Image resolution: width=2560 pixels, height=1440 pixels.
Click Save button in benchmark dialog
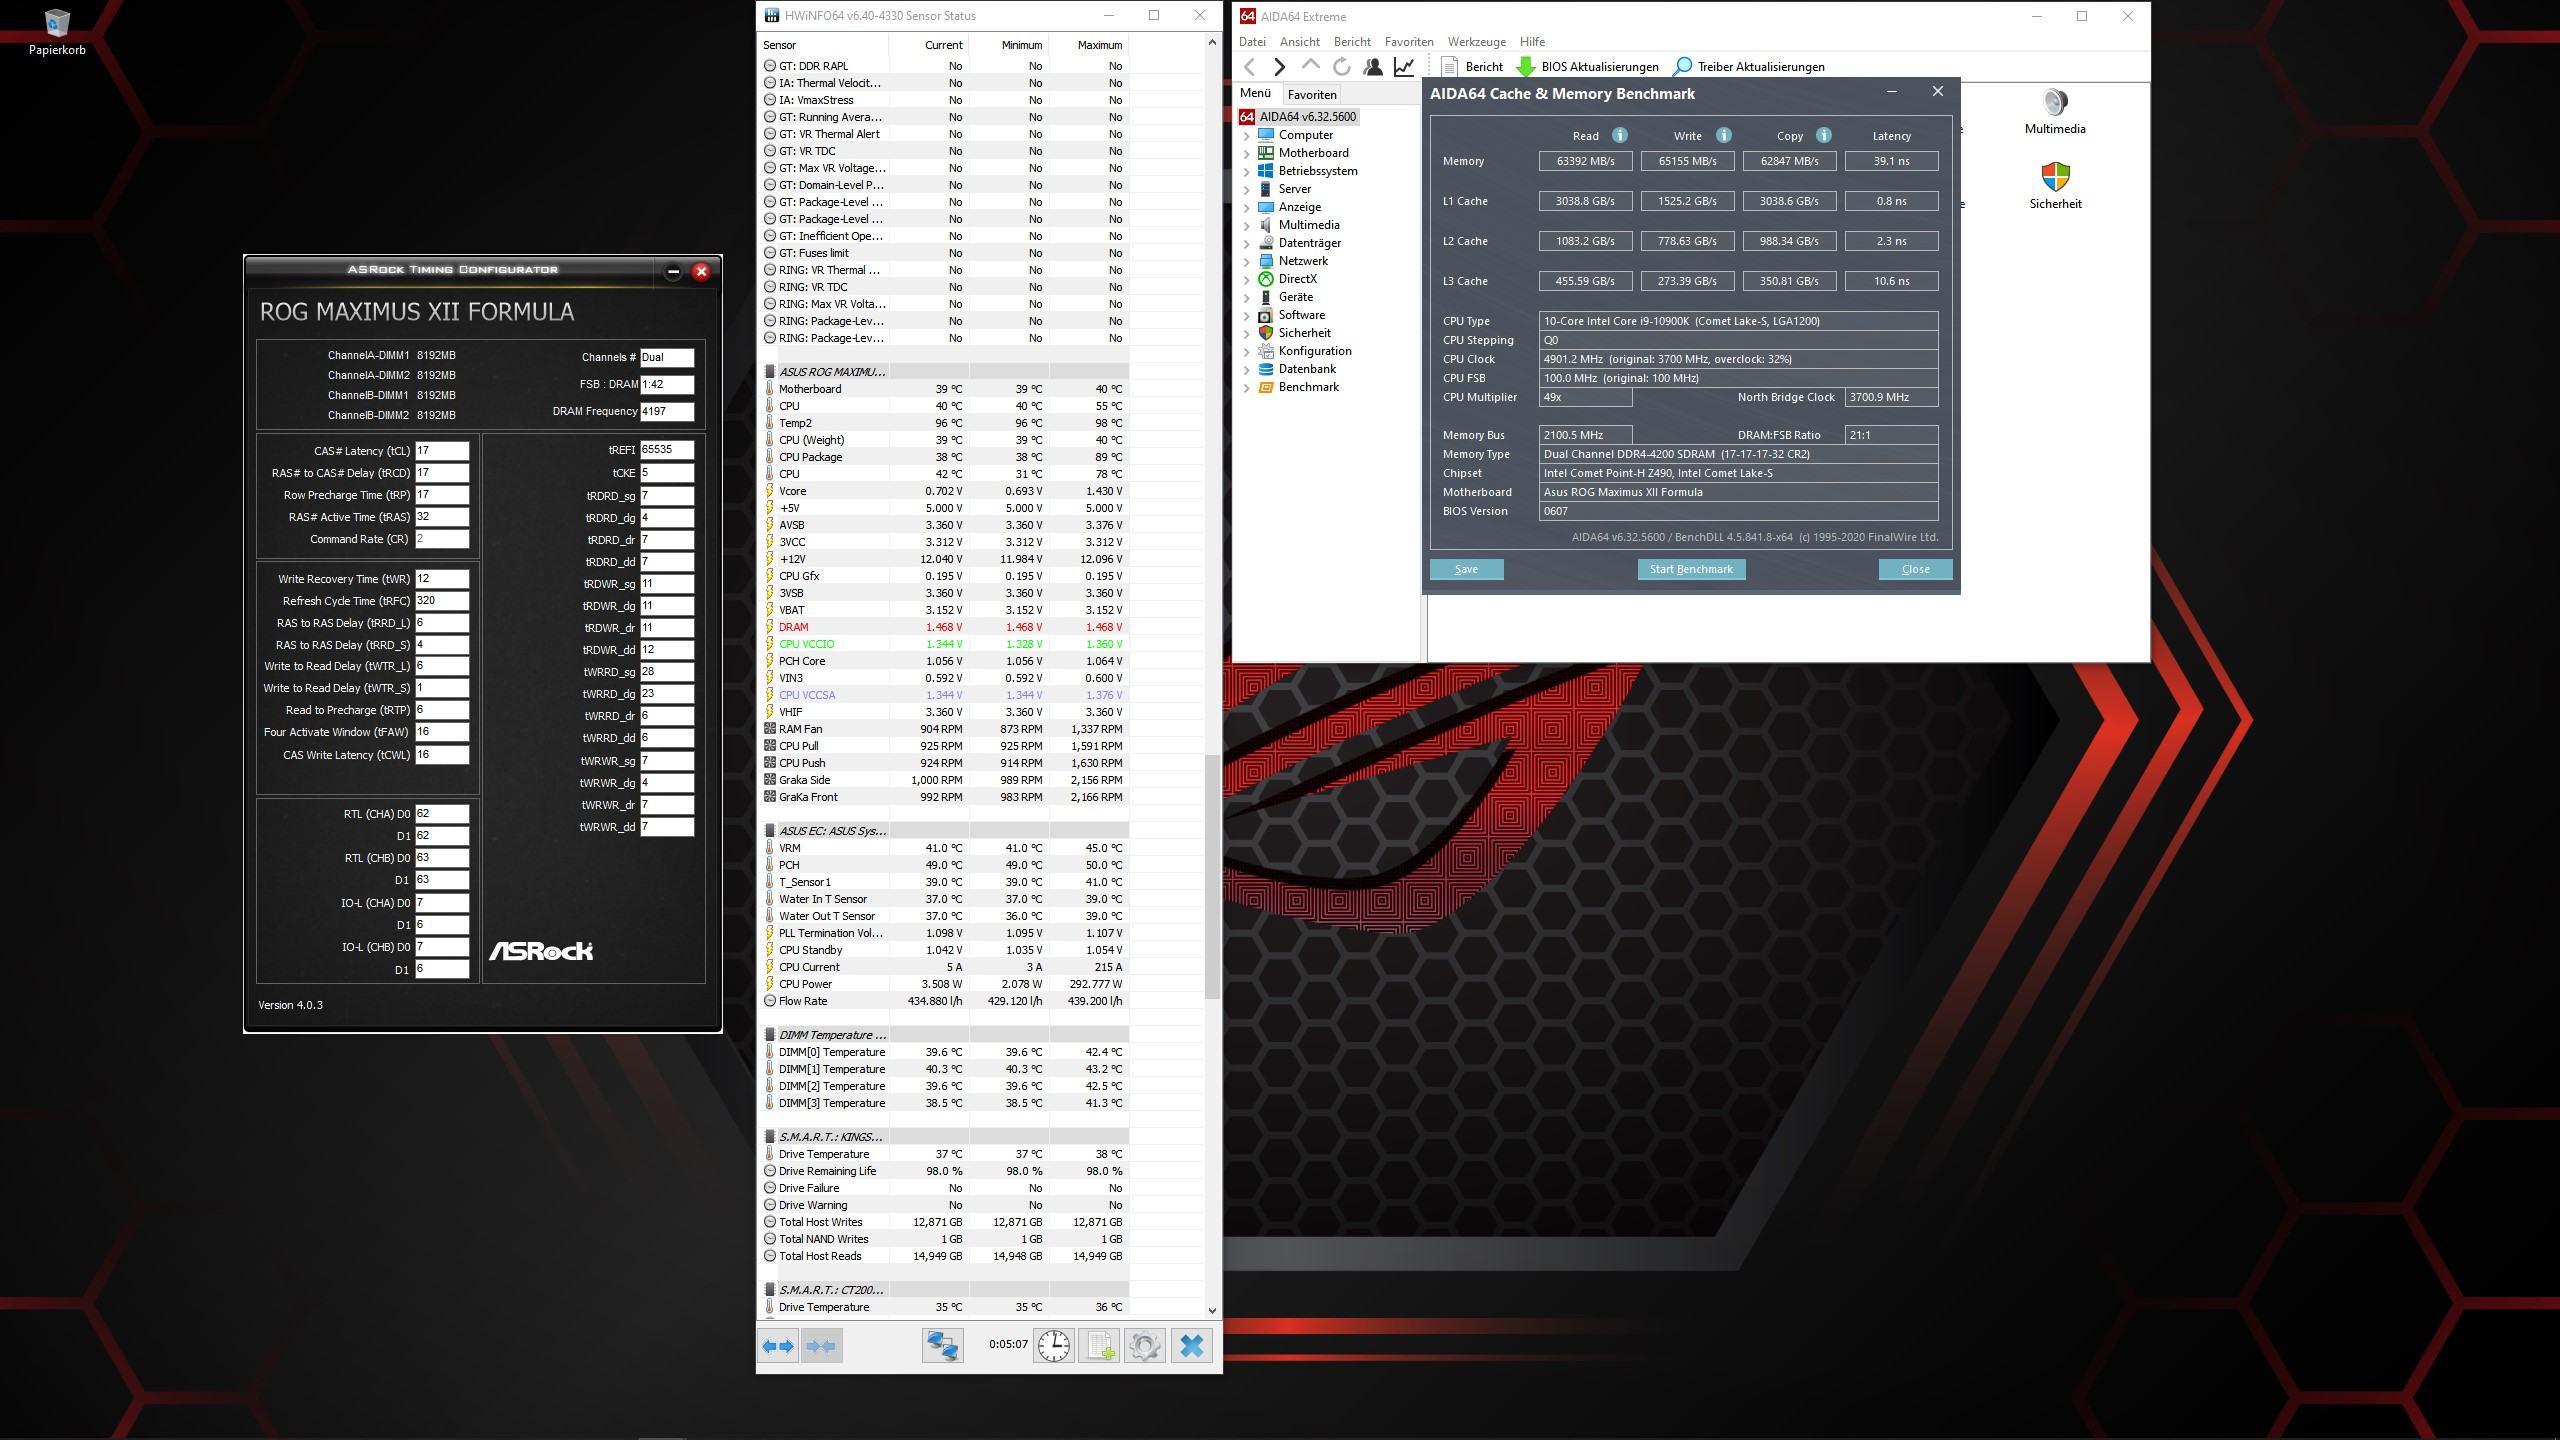click(x=1466, y=569)
